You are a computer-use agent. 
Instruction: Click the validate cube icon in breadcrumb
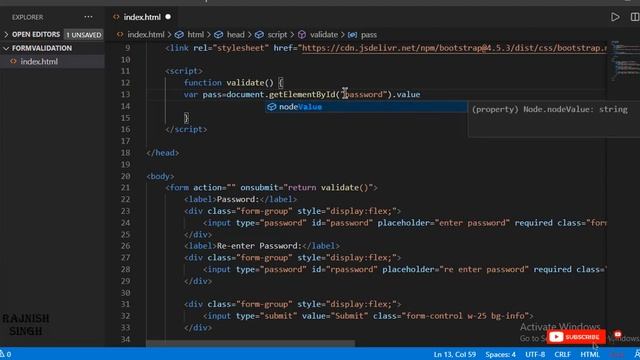click(302, 35)
